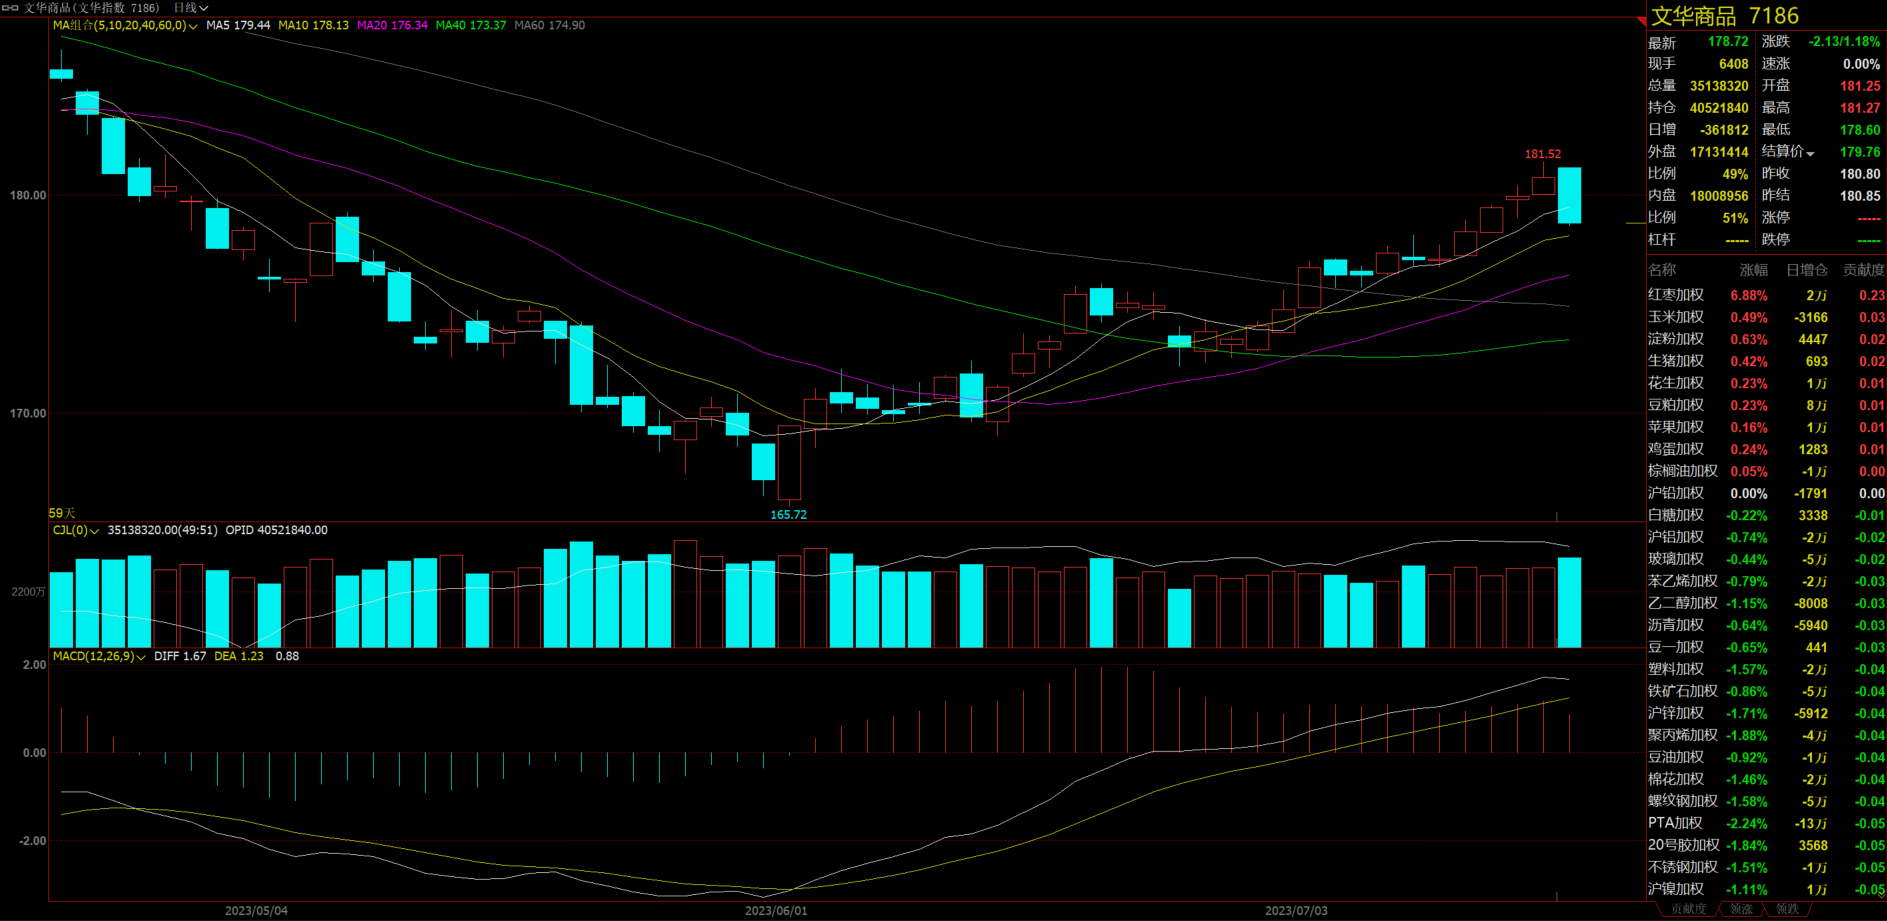The width and height of the screenshot is (1887, 921).
Task: Select the 沪铝加权 row
Action: [x=1766, y=538]
